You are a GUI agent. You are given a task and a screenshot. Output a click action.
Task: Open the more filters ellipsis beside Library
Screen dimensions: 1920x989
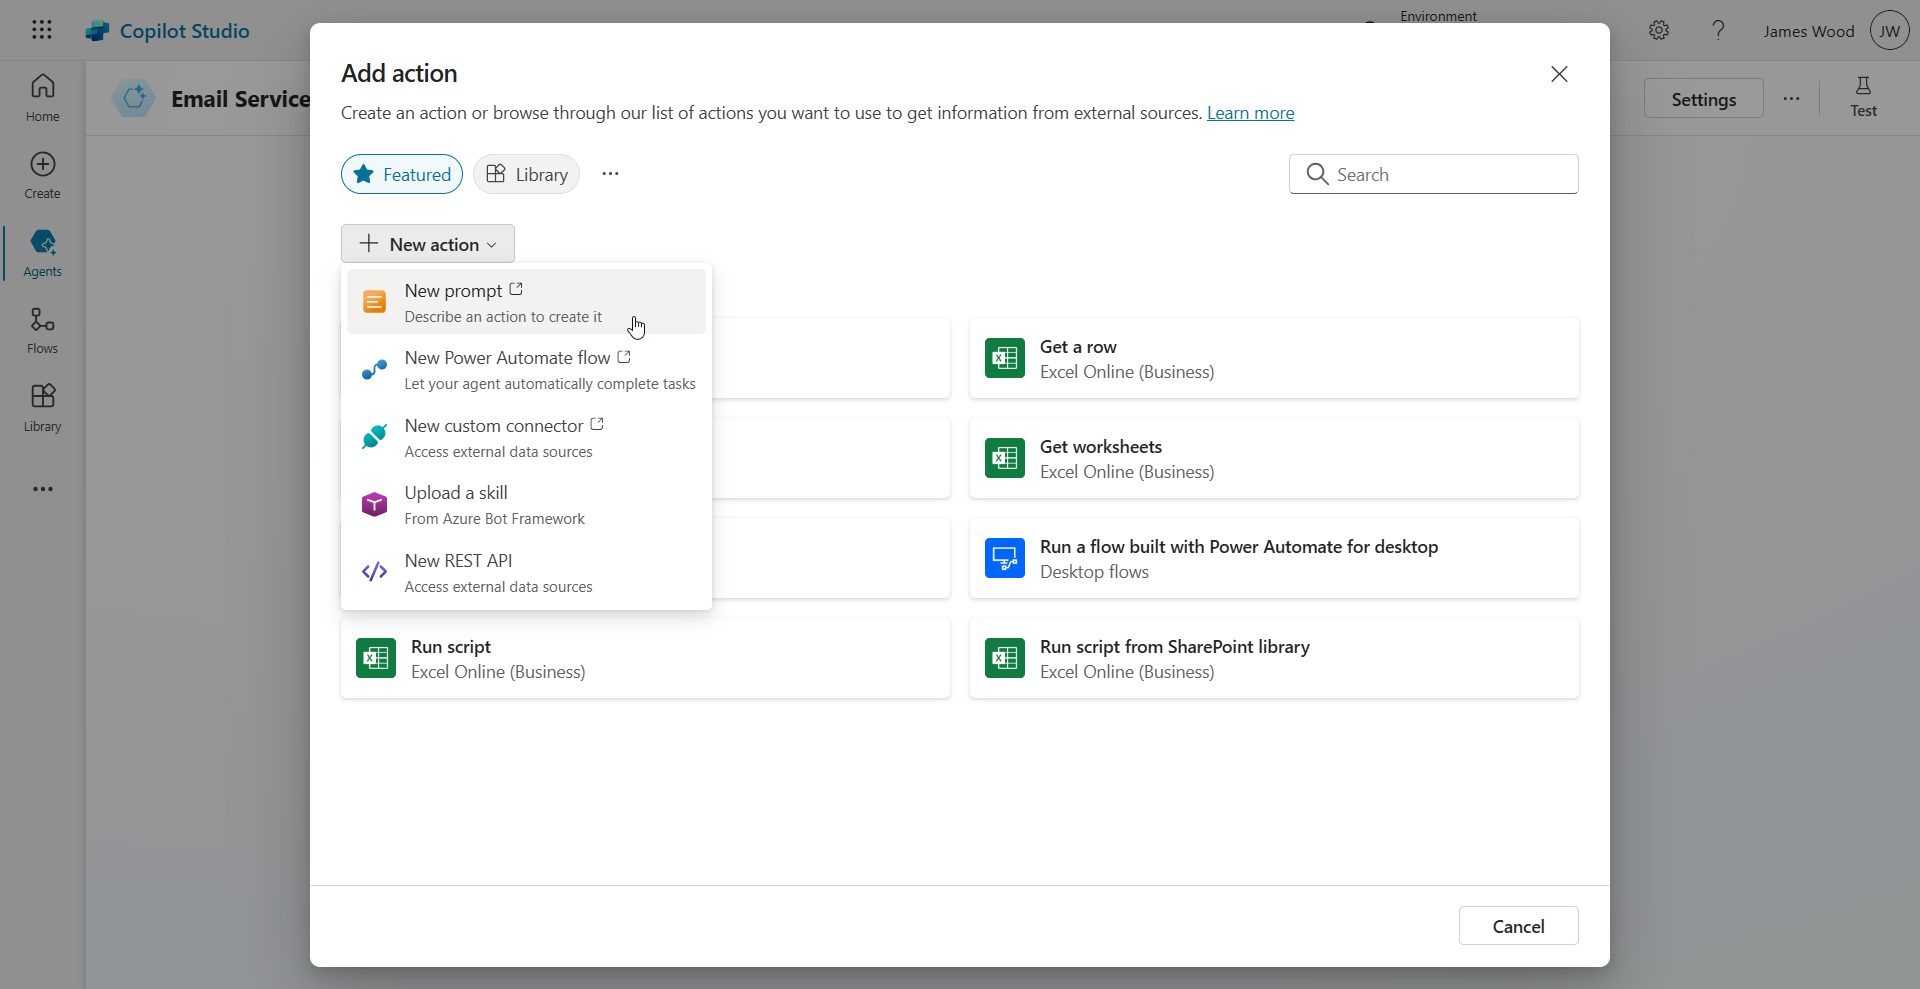pos(610,174)
